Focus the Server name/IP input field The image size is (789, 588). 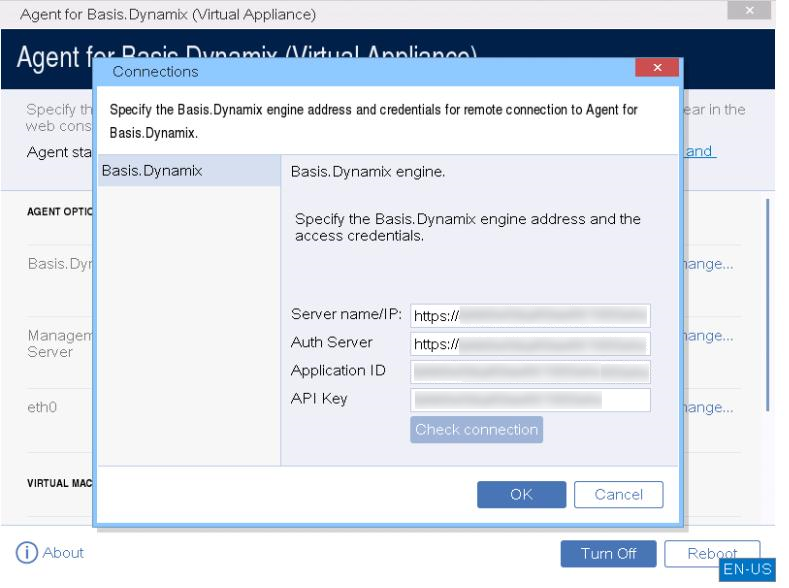[x=530, y=316]
